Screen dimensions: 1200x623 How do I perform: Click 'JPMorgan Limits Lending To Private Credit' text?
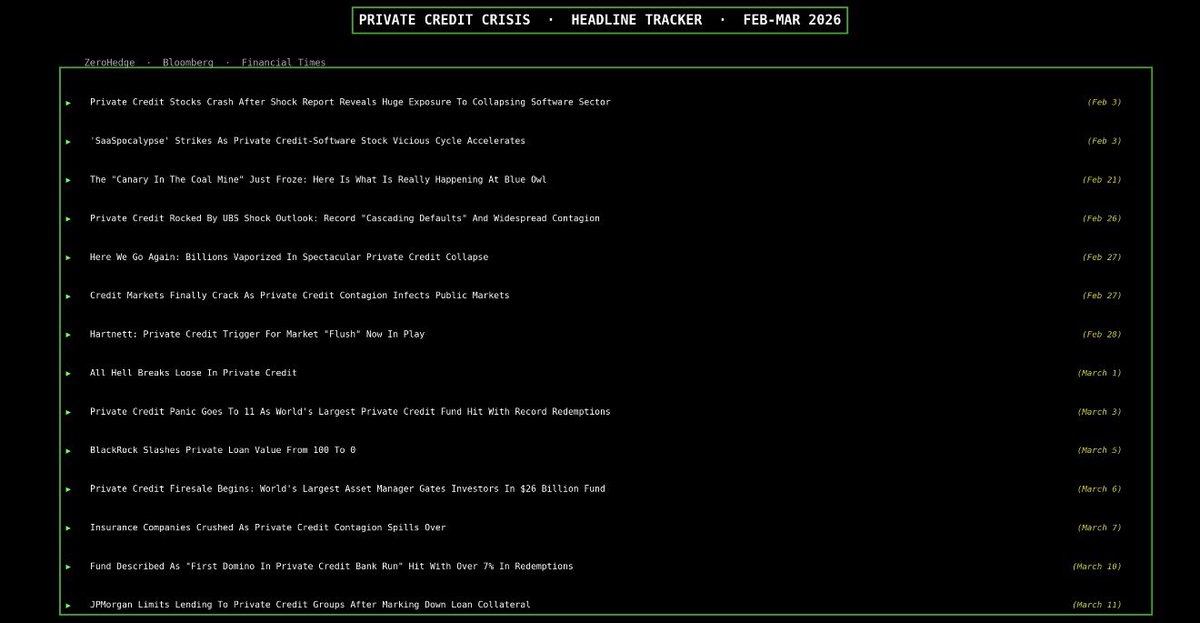(310, 605)
